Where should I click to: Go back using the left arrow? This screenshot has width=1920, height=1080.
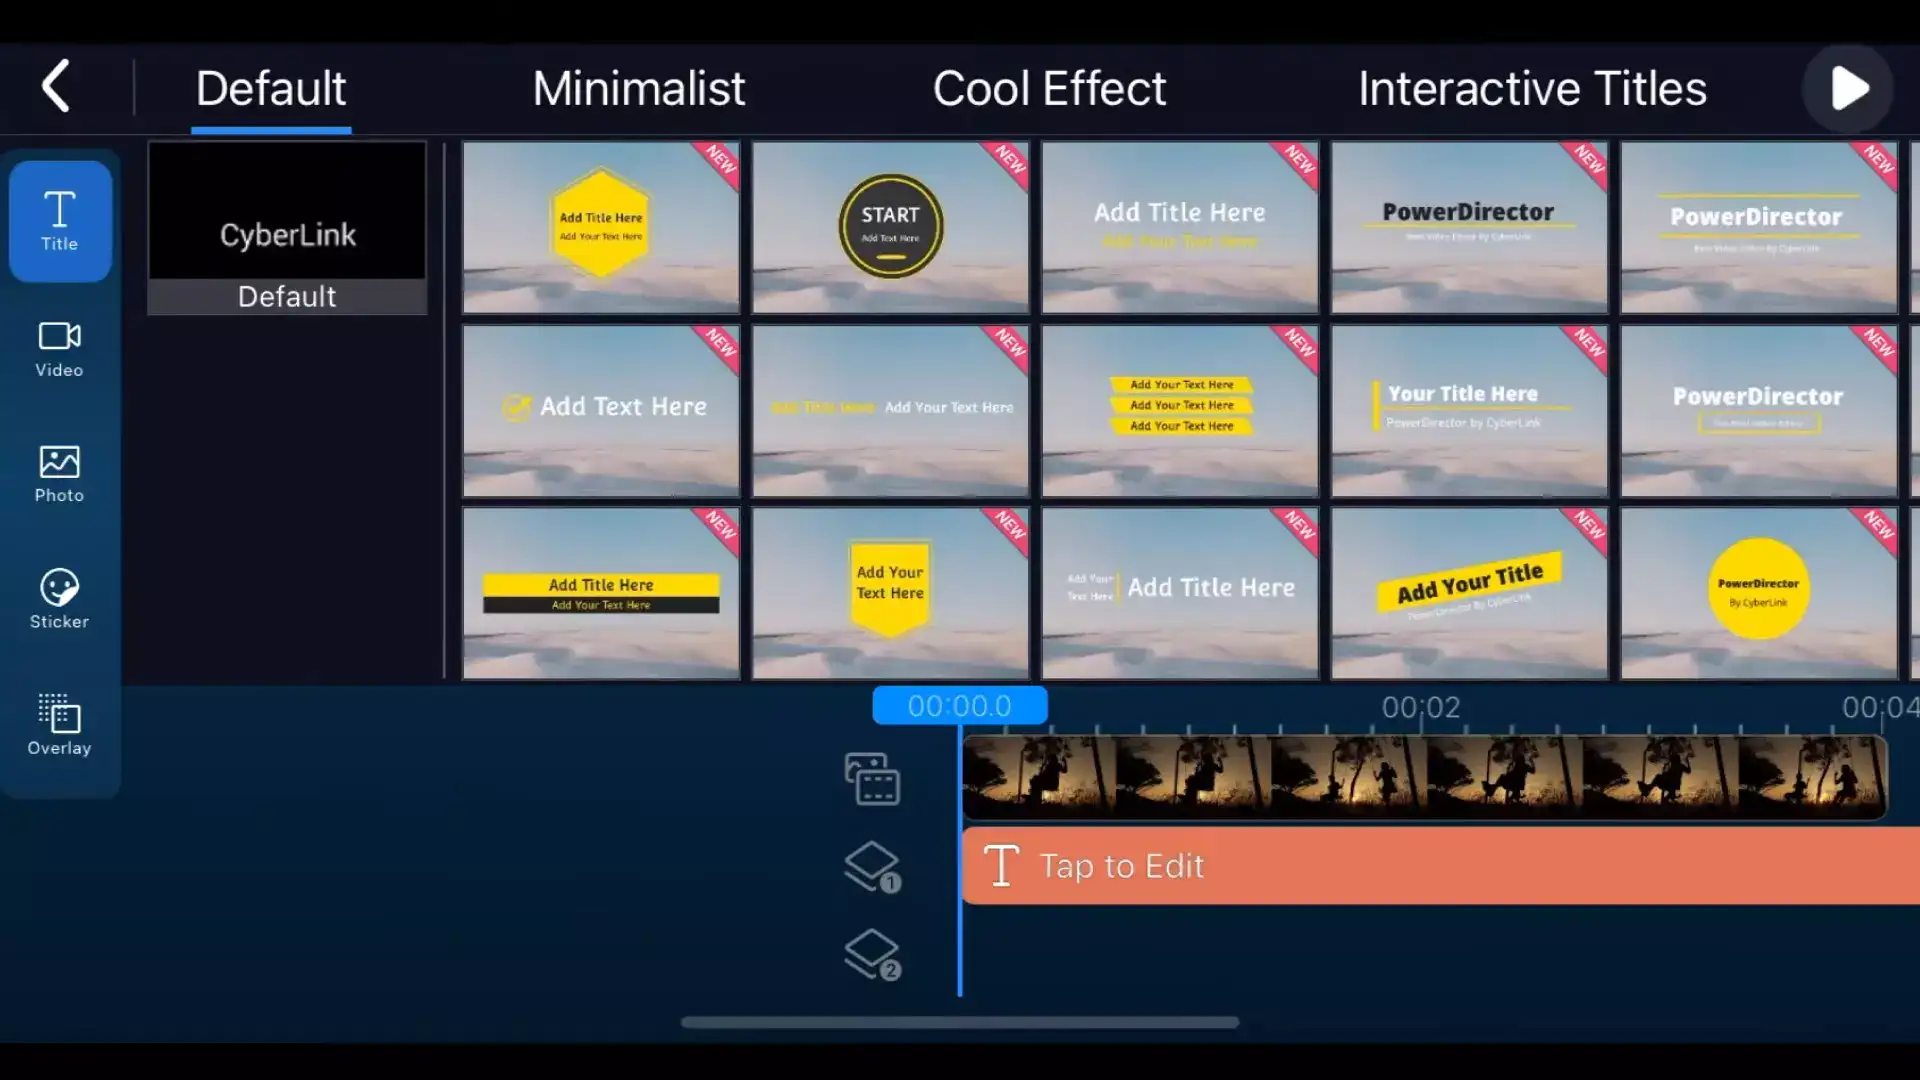click(56, 87)
